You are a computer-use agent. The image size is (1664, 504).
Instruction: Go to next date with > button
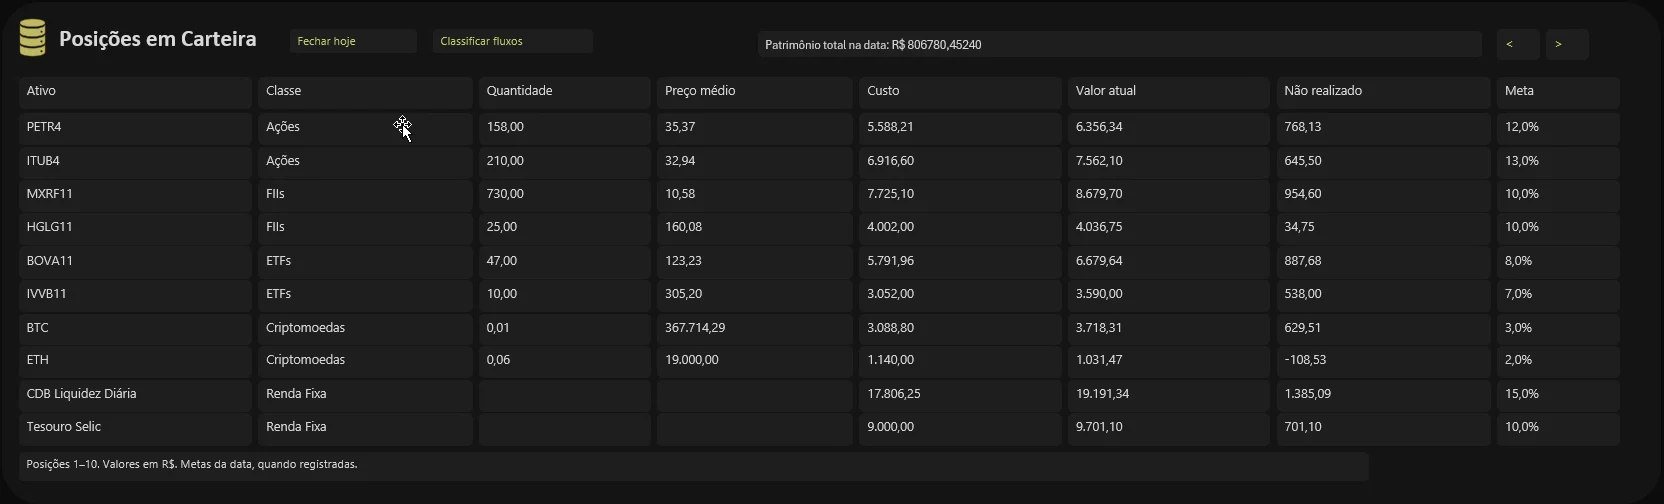pyautogui.click(x=1567, y=45)
